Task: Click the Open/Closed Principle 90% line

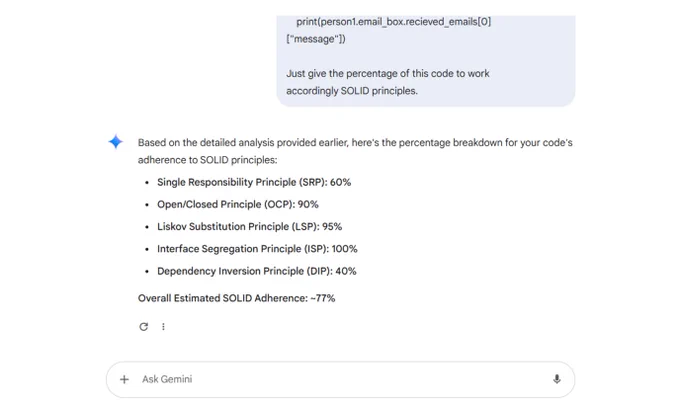Action: (238, 204)
